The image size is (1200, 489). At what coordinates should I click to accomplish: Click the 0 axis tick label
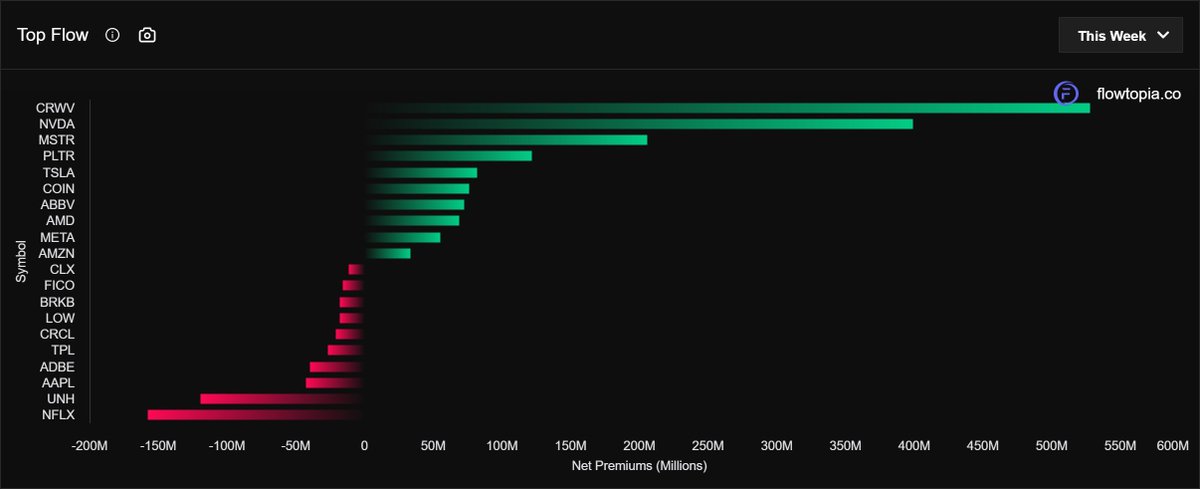364,445
